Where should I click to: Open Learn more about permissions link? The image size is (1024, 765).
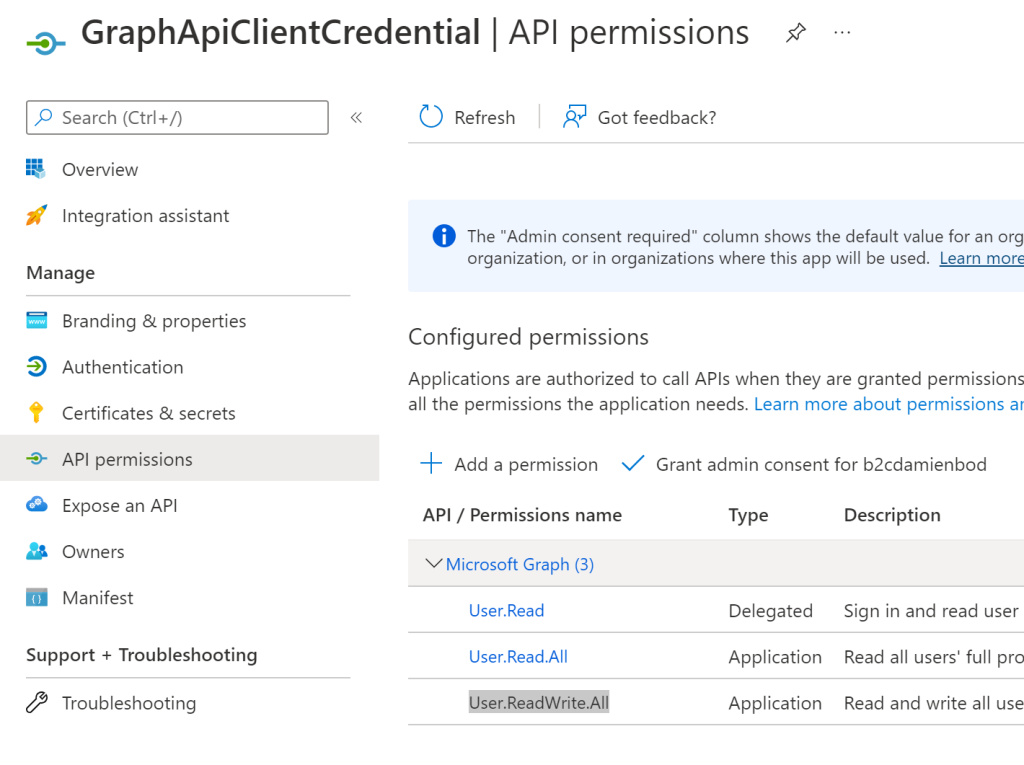point(889,404)
